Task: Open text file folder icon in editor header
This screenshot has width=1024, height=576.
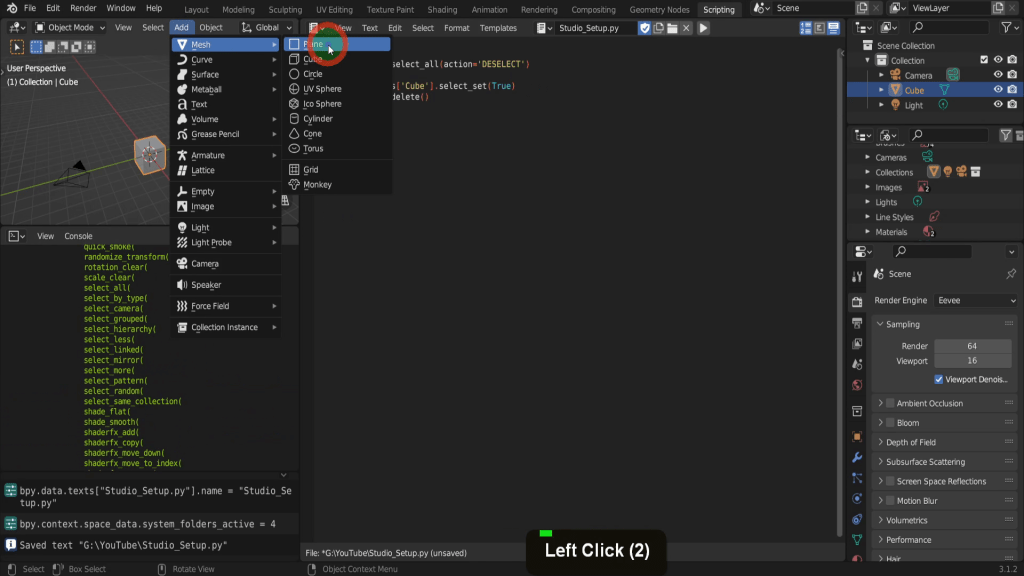Action: (x=672, y=28)
